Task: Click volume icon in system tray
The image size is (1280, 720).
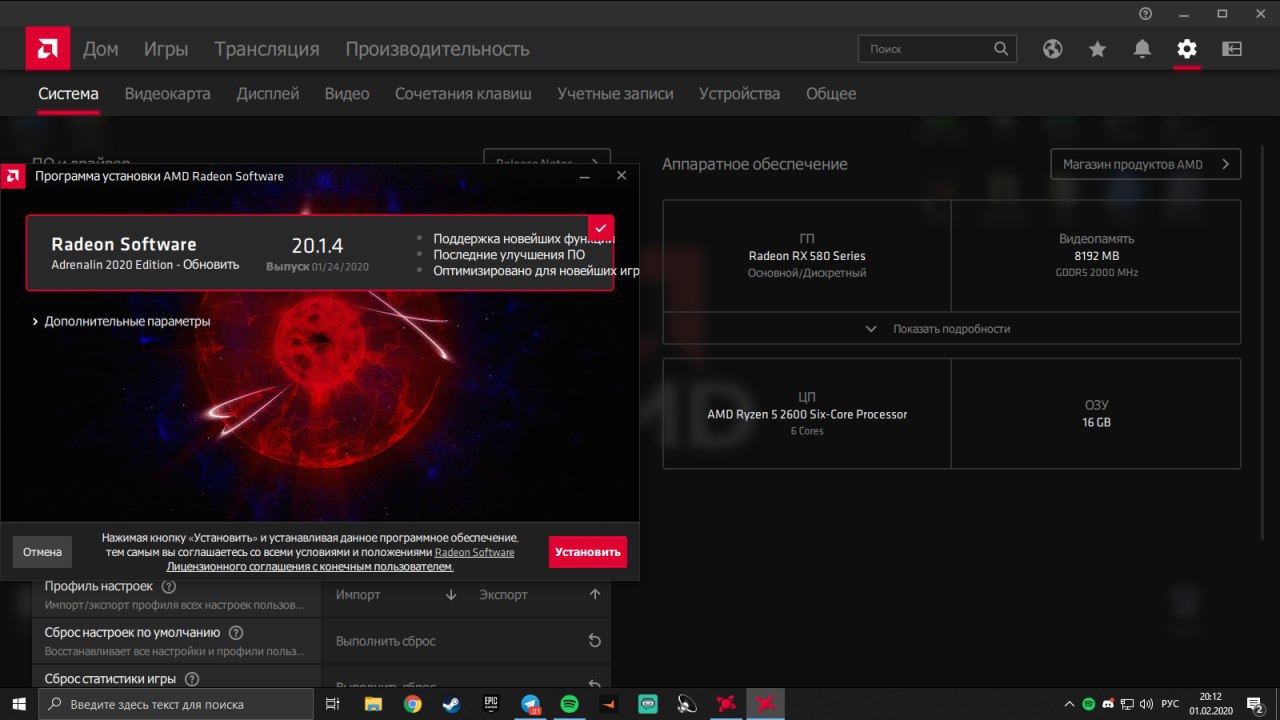Action: (x=1146, y=704)
